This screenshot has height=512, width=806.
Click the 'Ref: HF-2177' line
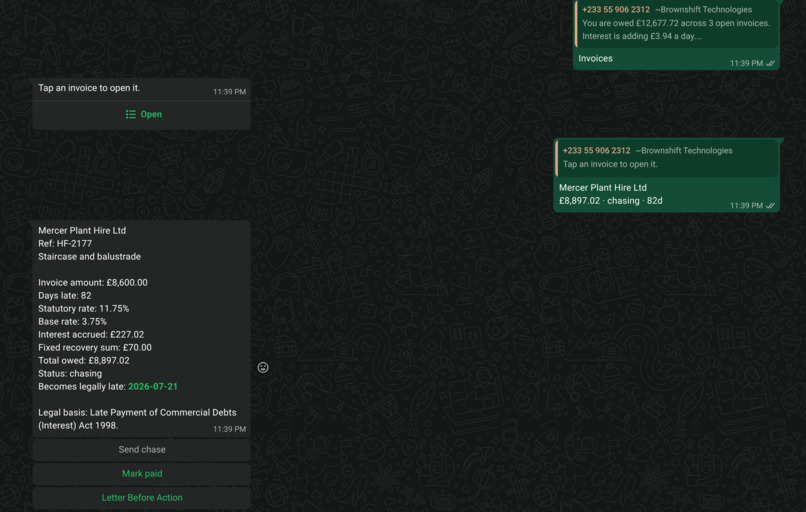coord(65,244)
